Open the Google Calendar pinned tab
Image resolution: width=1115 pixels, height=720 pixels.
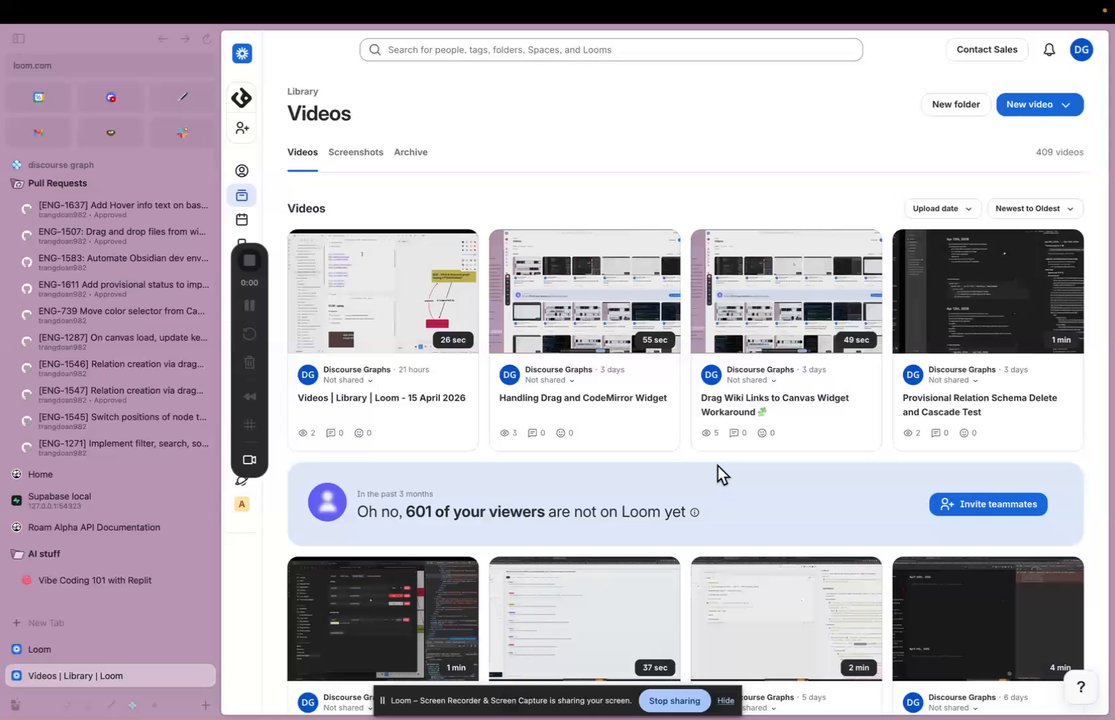(x=38, y=97)
